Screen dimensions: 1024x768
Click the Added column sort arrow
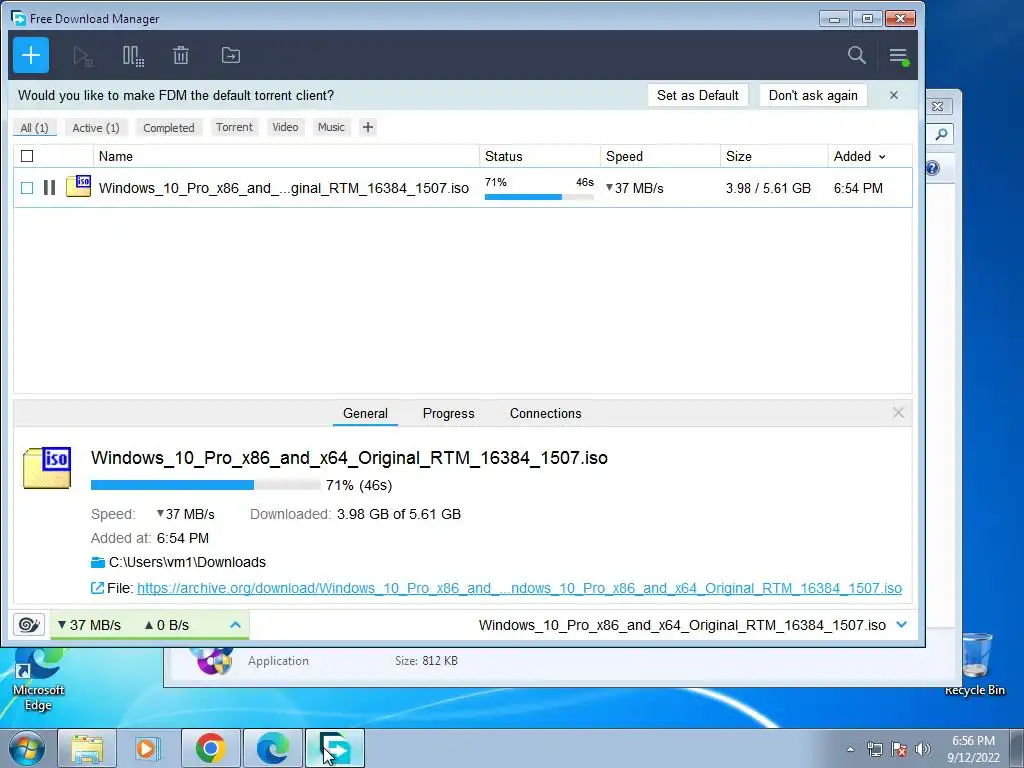tap(882, 157)
